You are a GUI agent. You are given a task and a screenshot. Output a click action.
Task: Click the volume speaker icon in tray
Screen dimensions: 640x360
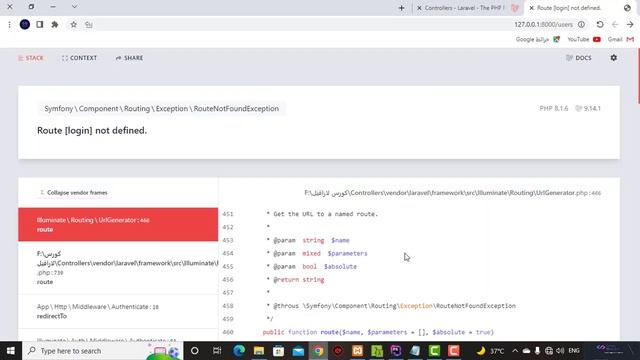[560, 351]
